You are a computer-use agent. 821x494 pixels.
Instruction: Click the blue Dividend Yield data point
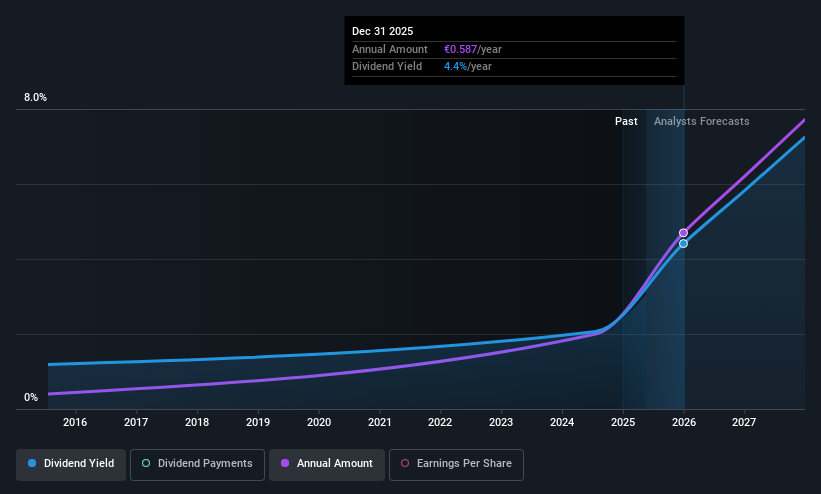[x=683, y=244]
